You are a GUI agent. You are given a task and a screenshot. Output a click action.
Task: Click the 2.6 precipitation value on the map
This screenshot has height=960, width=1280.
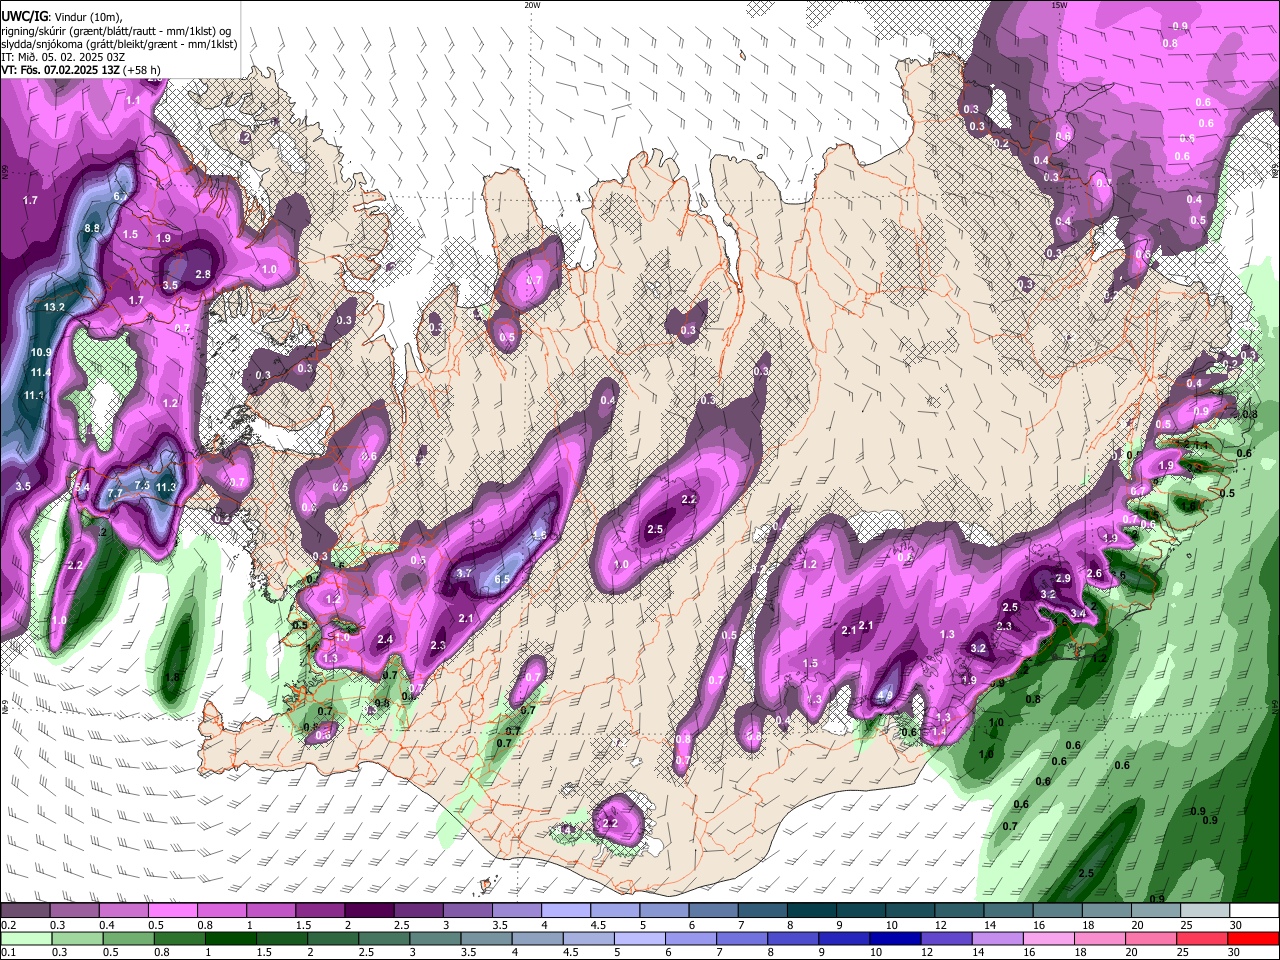1094,573
